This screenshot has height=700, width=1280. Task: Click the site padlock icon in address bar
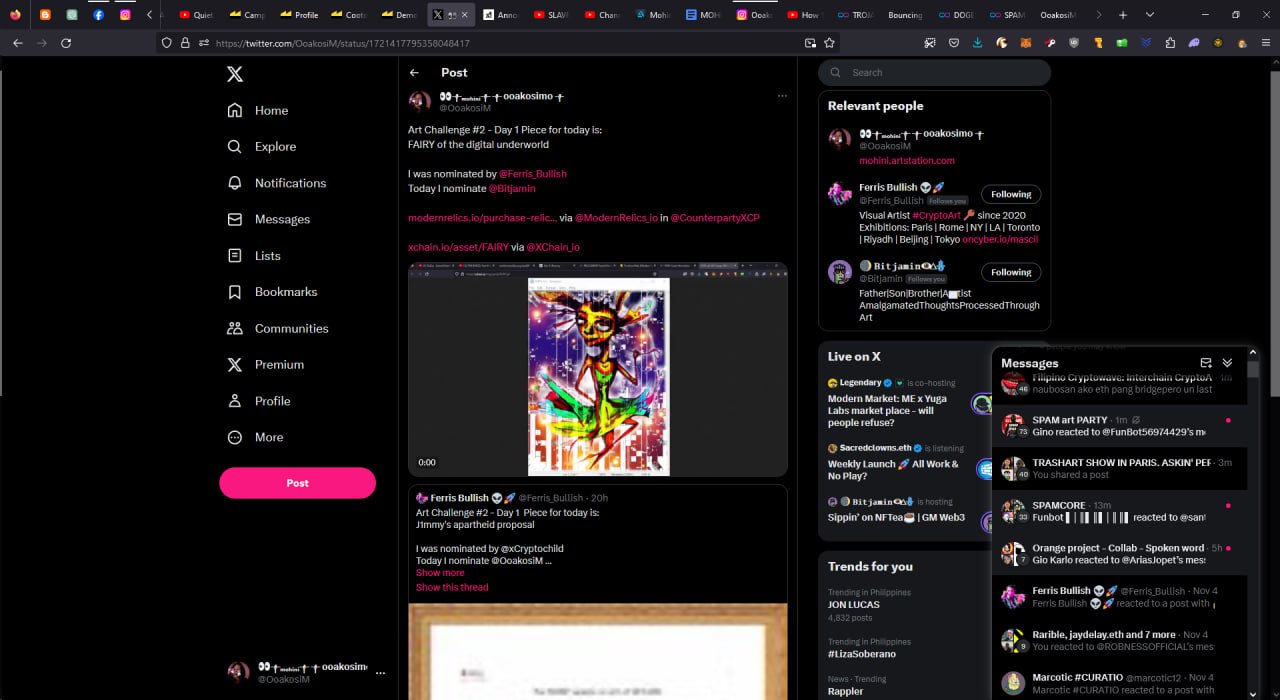[185, 43]
